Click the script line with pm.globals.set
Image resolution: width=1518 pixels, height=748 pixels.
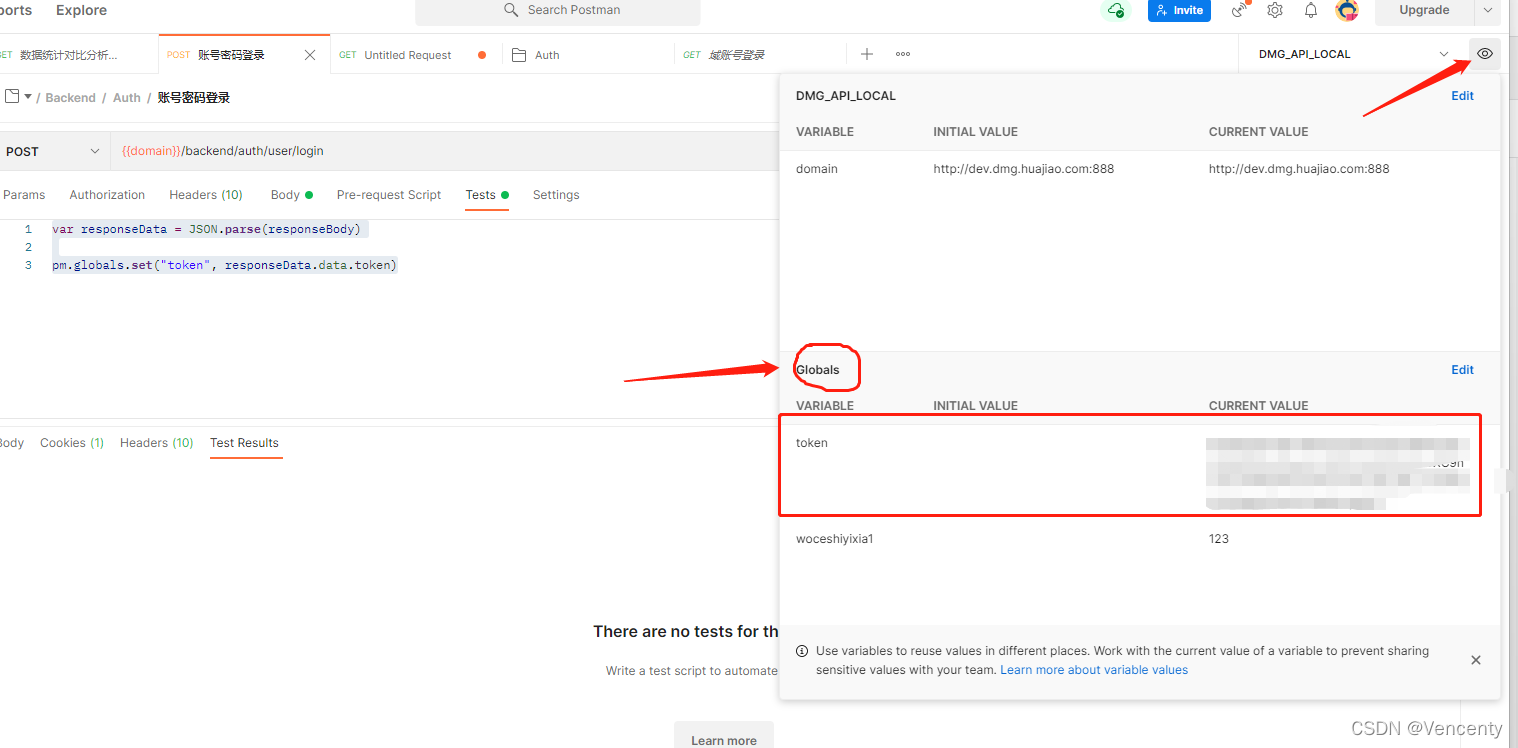coord(224,265)
